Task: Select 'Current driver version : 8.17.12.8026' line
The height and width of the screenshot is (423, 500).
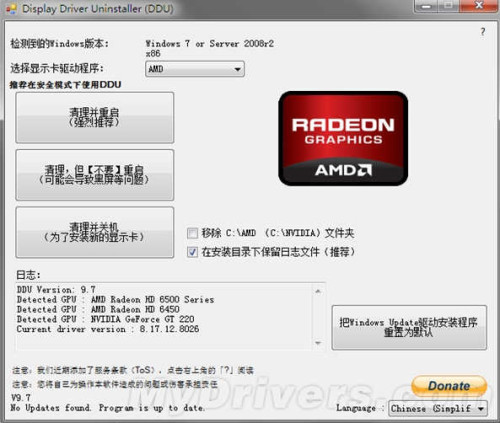Action: (x=108, y=329)
